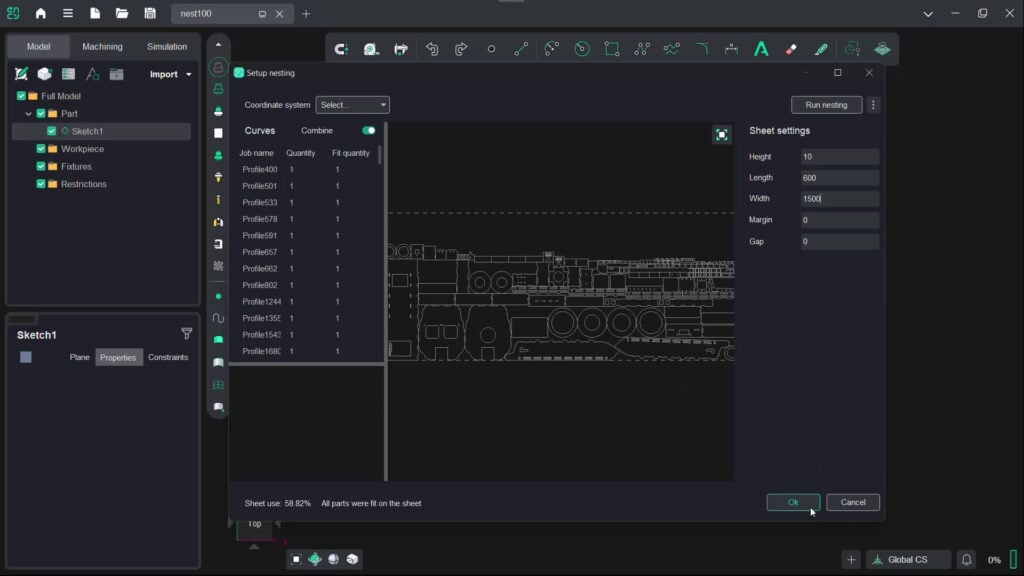Collapse the Part tree node

pos(28,114)
